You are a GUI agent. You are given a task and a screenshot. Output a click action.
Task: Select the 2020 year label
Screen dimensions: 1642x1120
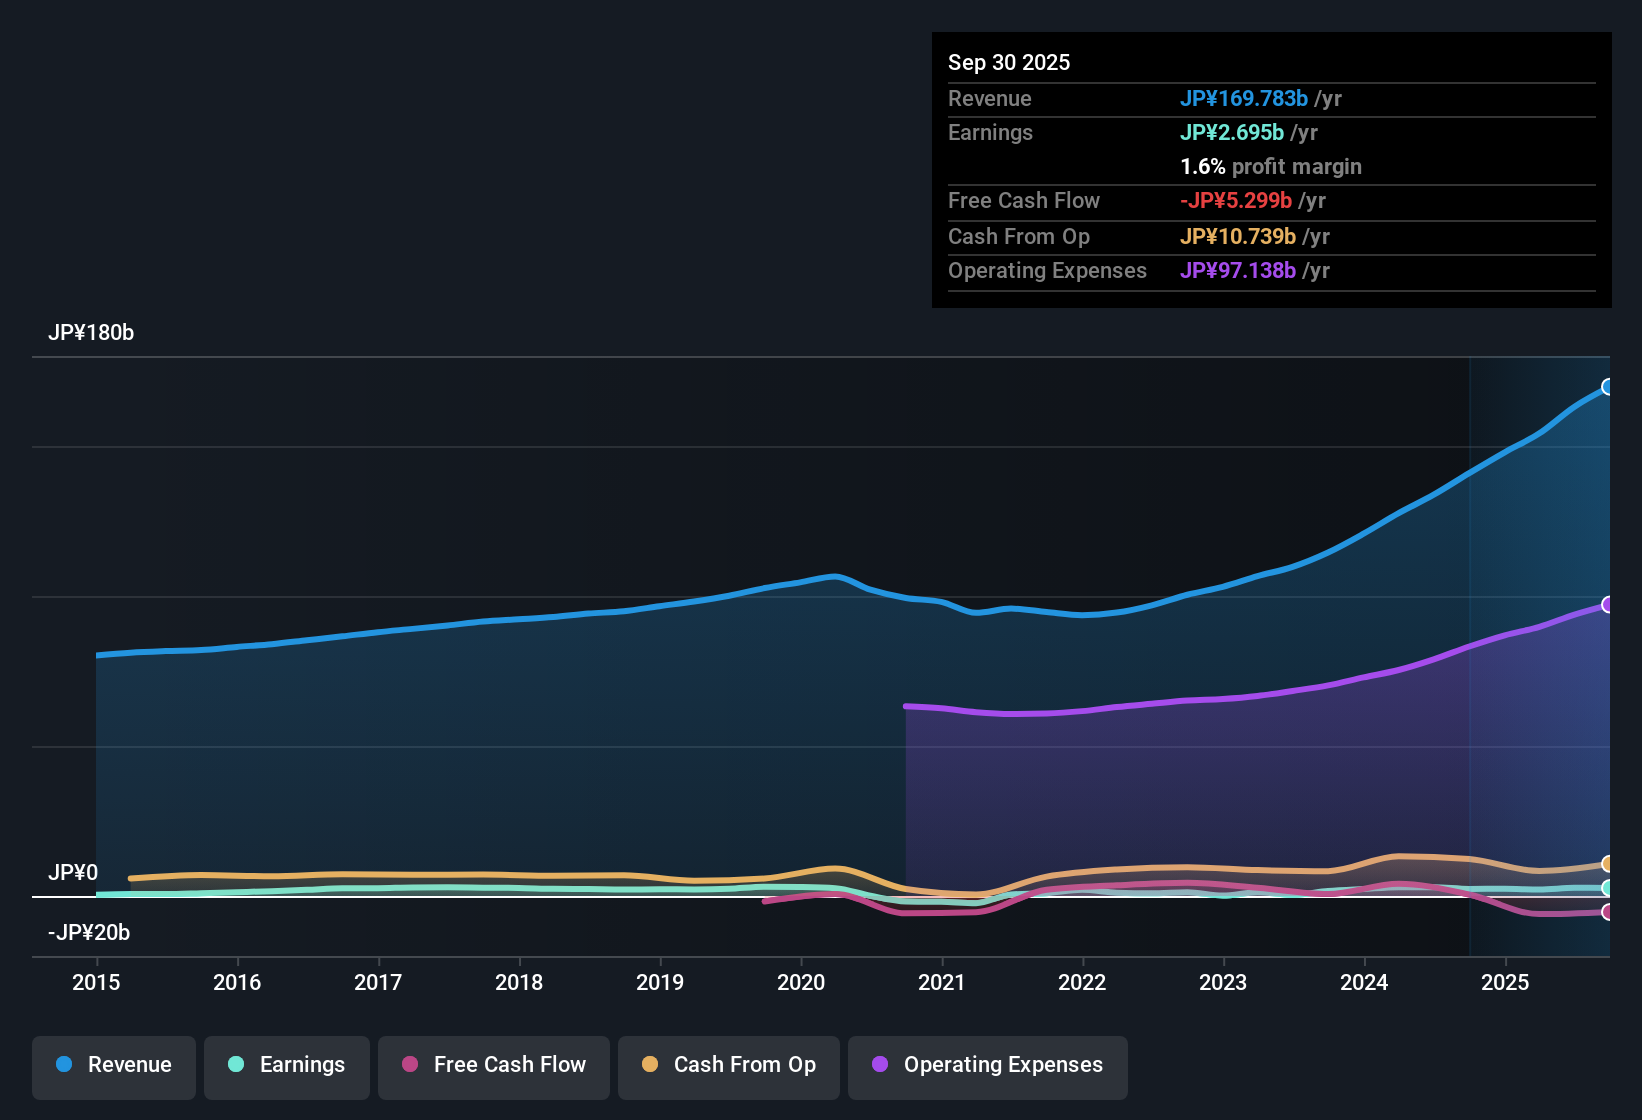(x=801, y=983)
